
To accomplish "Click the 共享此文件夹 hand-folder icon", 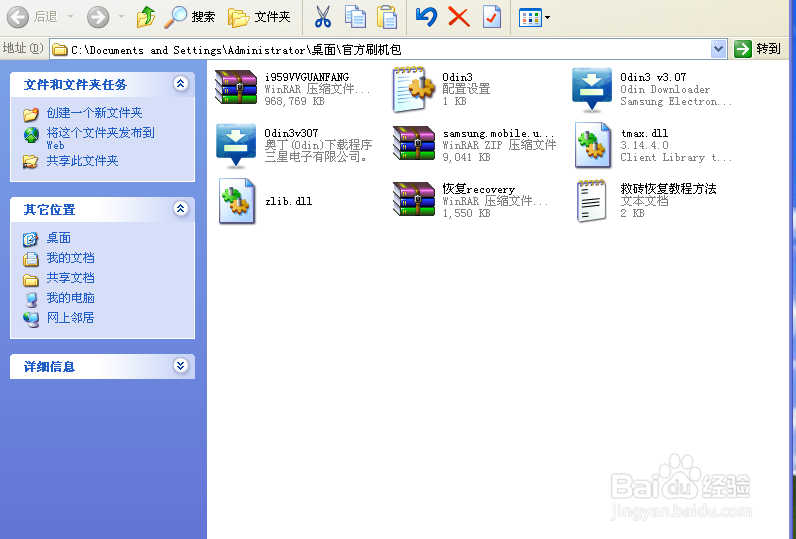I will (30, 162).
